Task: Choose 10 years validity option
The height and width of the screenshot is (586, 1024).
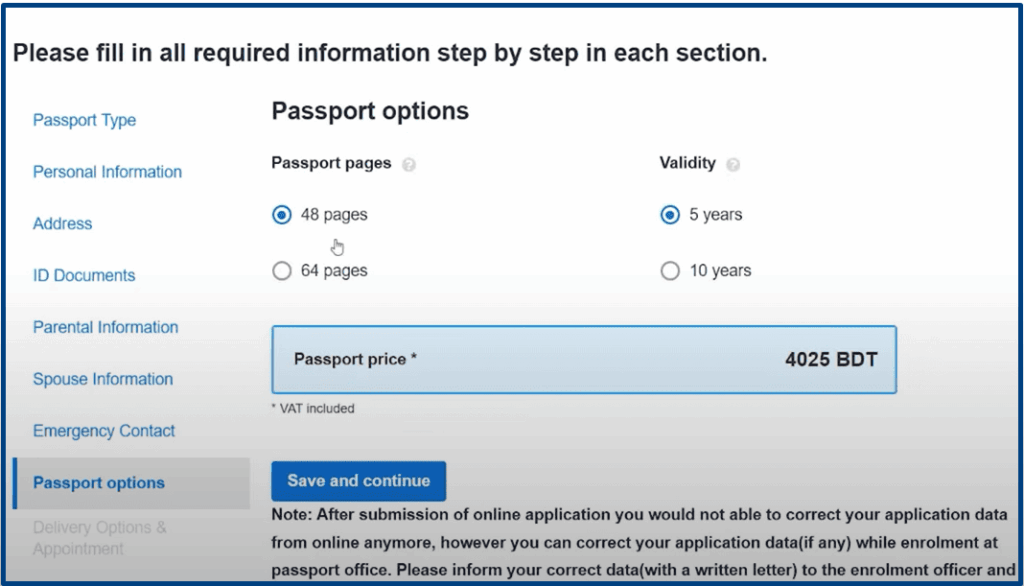Action: [x=670, y=271]
